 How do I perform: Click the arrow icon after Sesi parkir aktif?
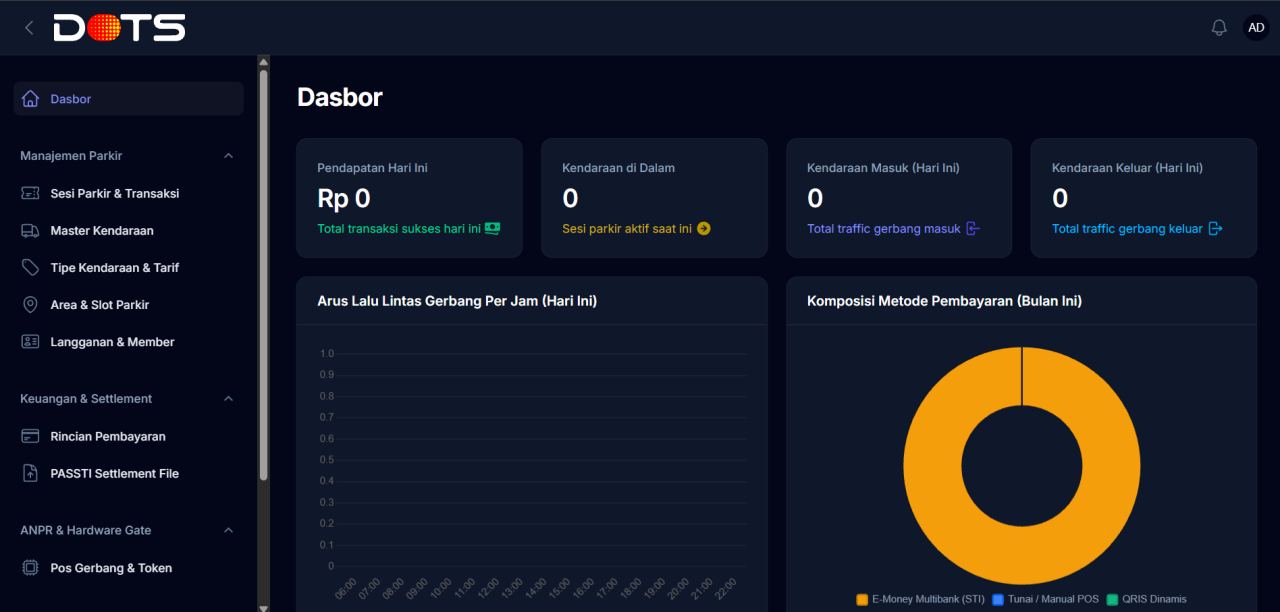(x=704, y=229)
